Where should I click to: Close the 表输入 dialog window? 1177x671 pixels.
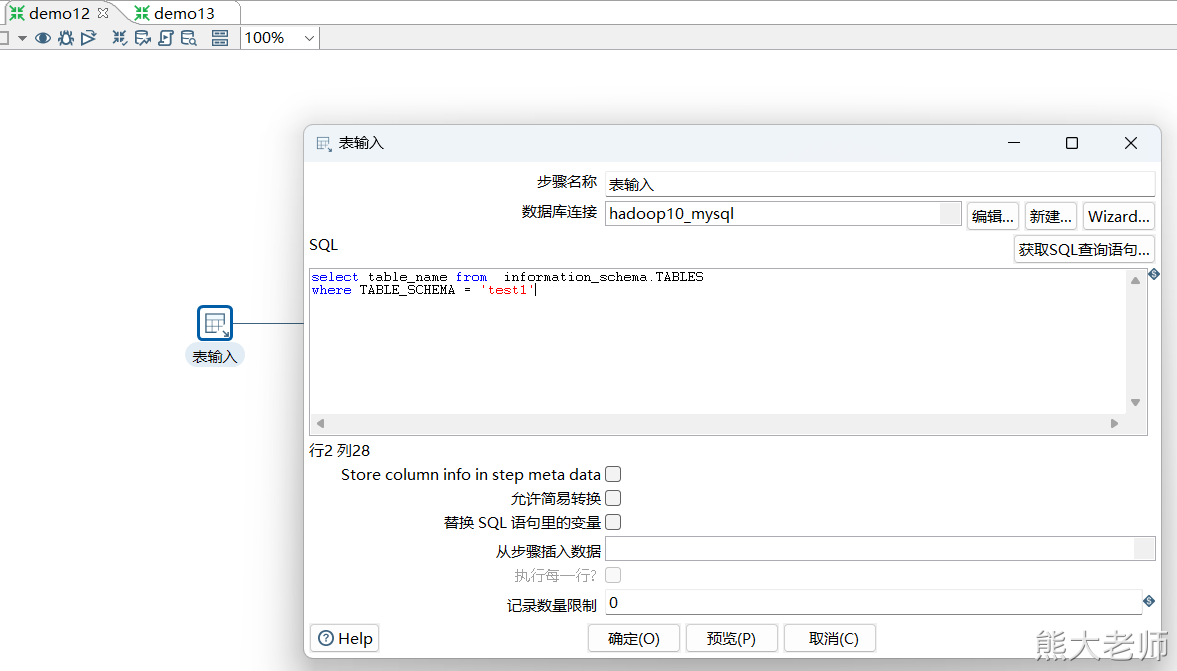(1130, 143)
